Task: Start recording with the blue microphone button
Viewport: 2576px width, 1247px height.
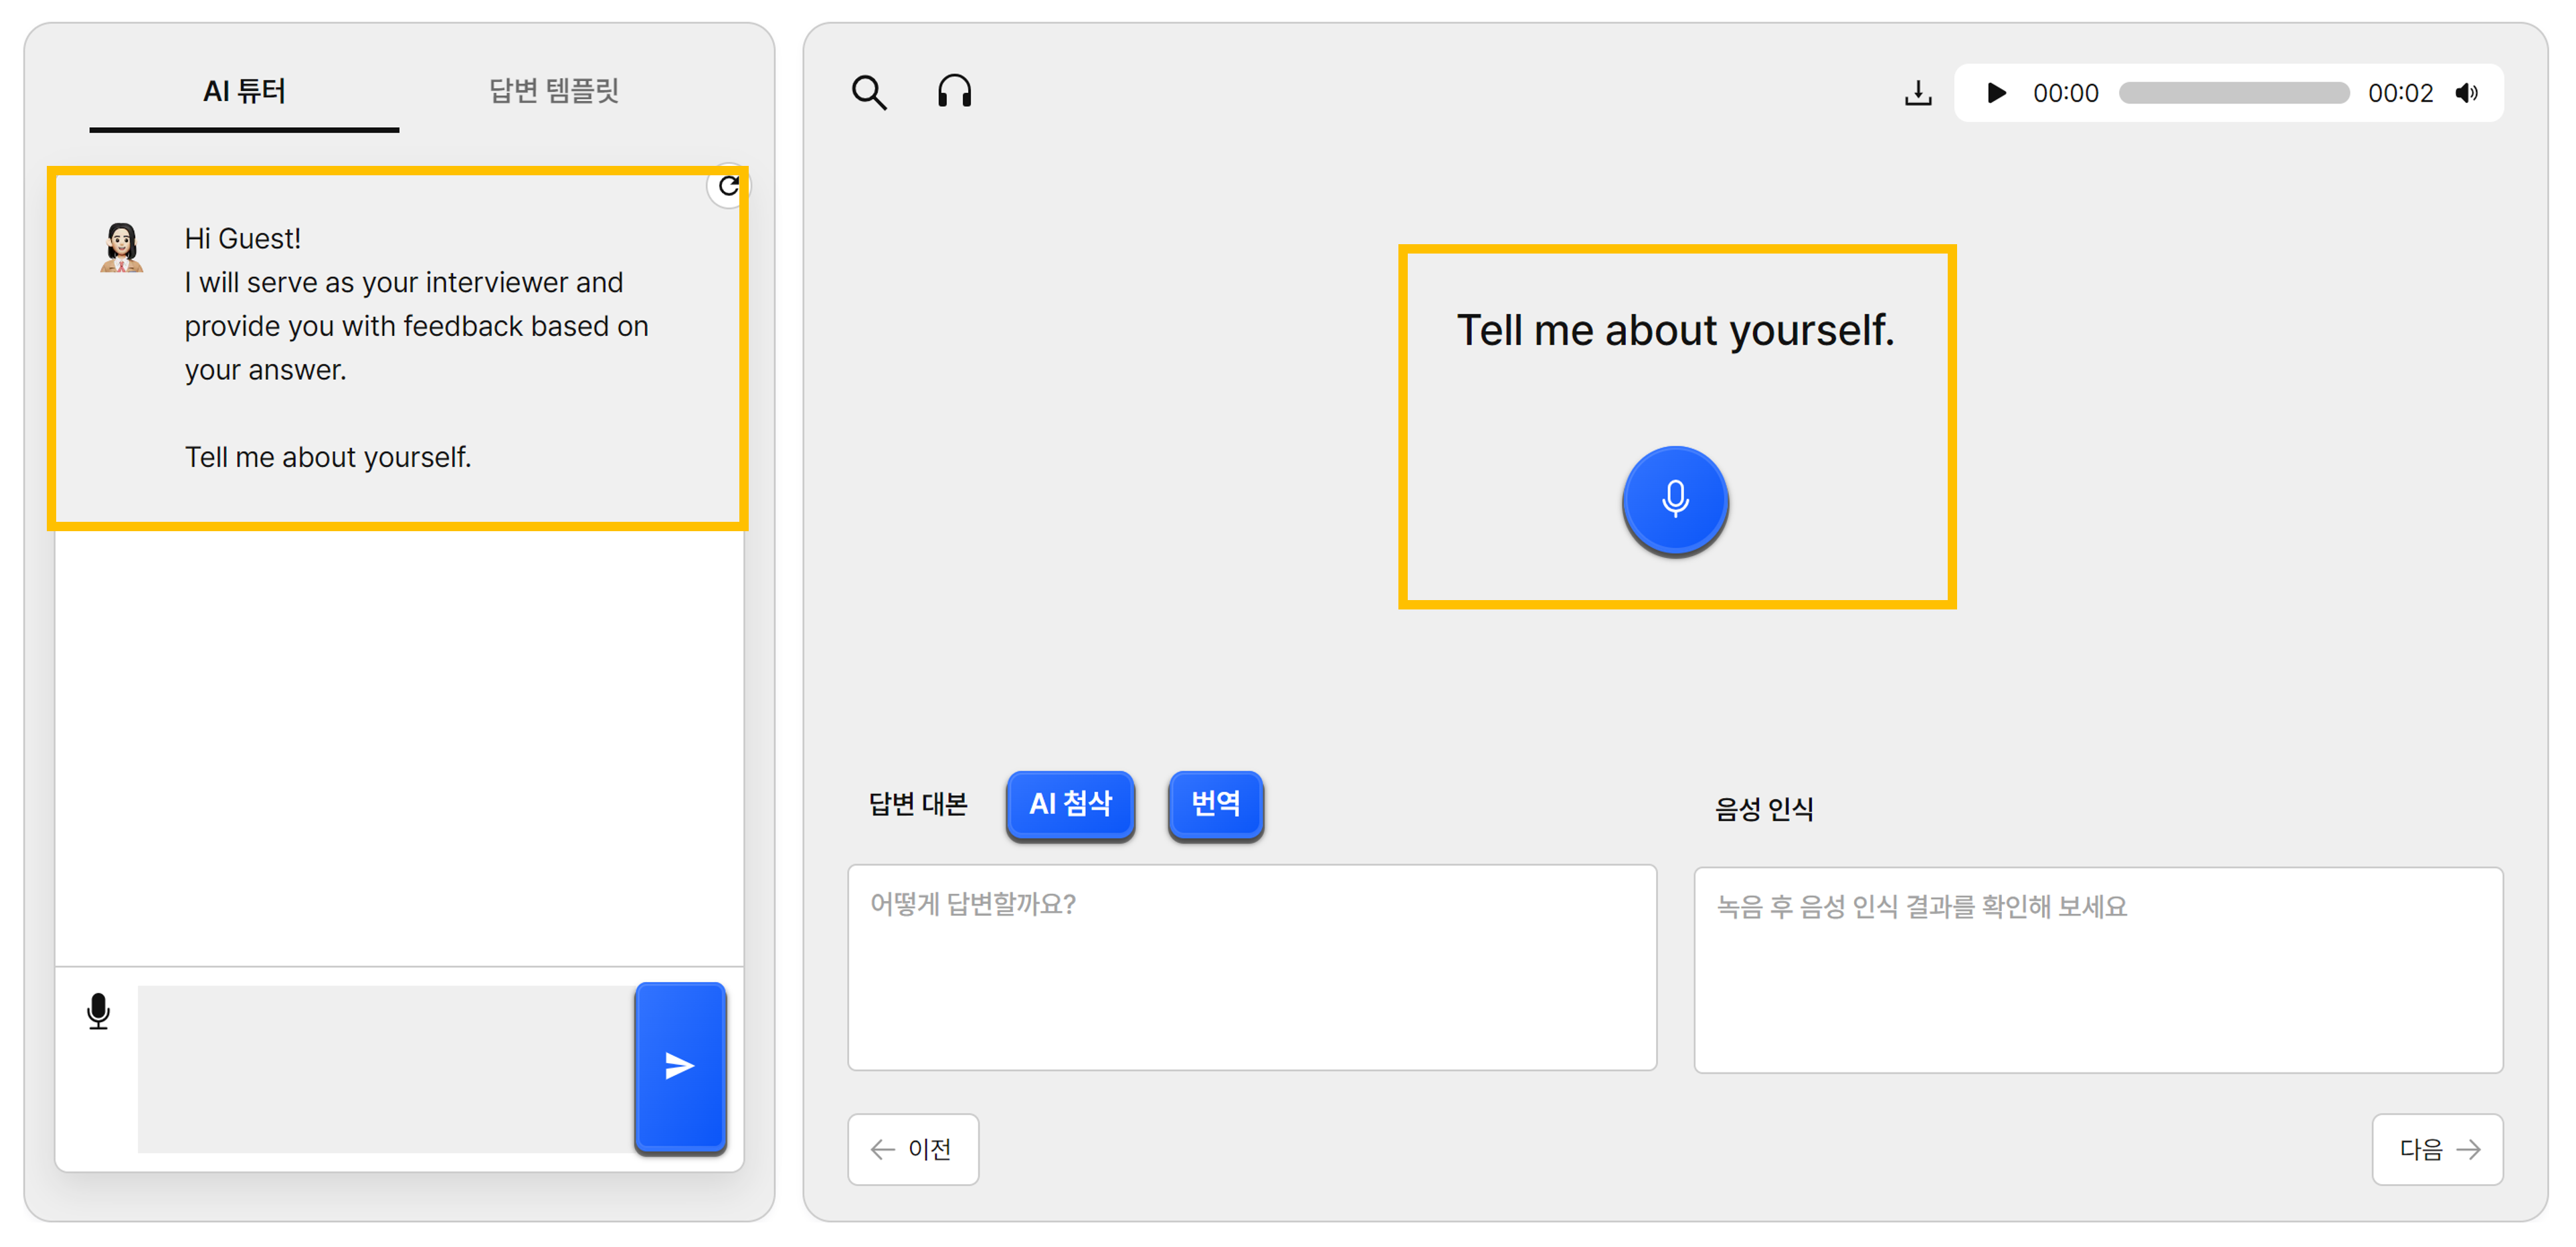Action: (x=1675, y=500)
